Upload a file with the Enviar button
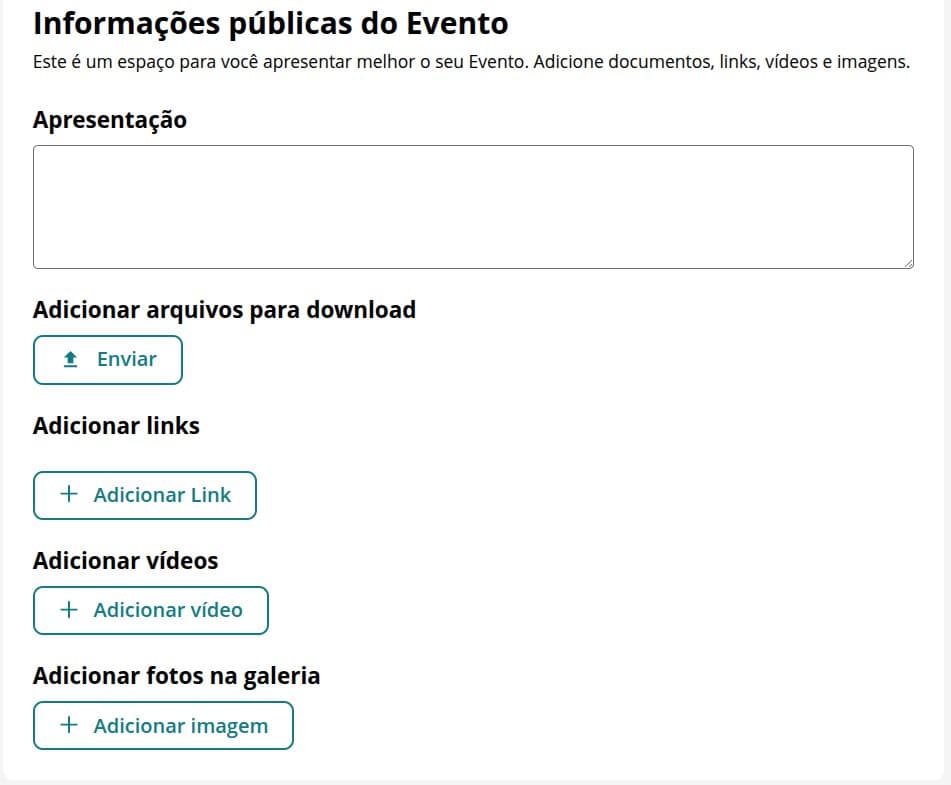 pos(108,360)
